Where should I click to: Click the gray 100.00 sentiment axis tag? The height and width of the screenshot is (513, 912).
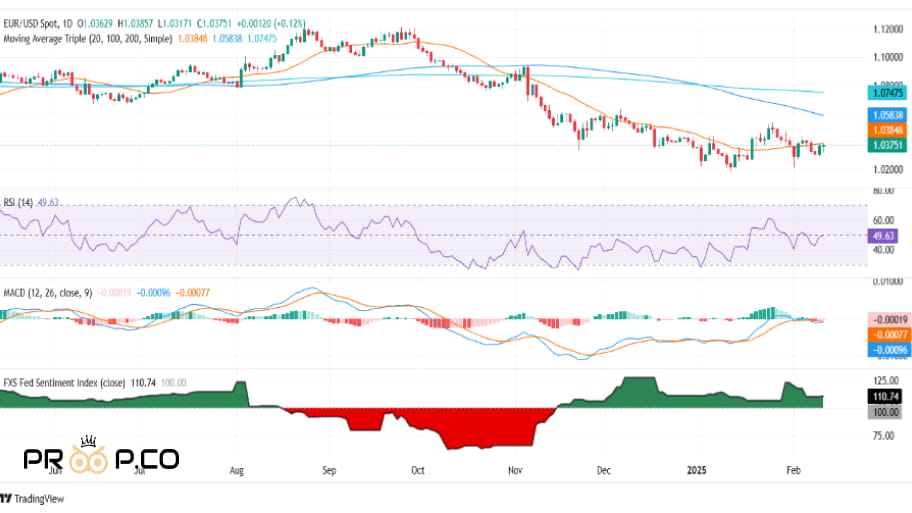click(x=885, y=412)
